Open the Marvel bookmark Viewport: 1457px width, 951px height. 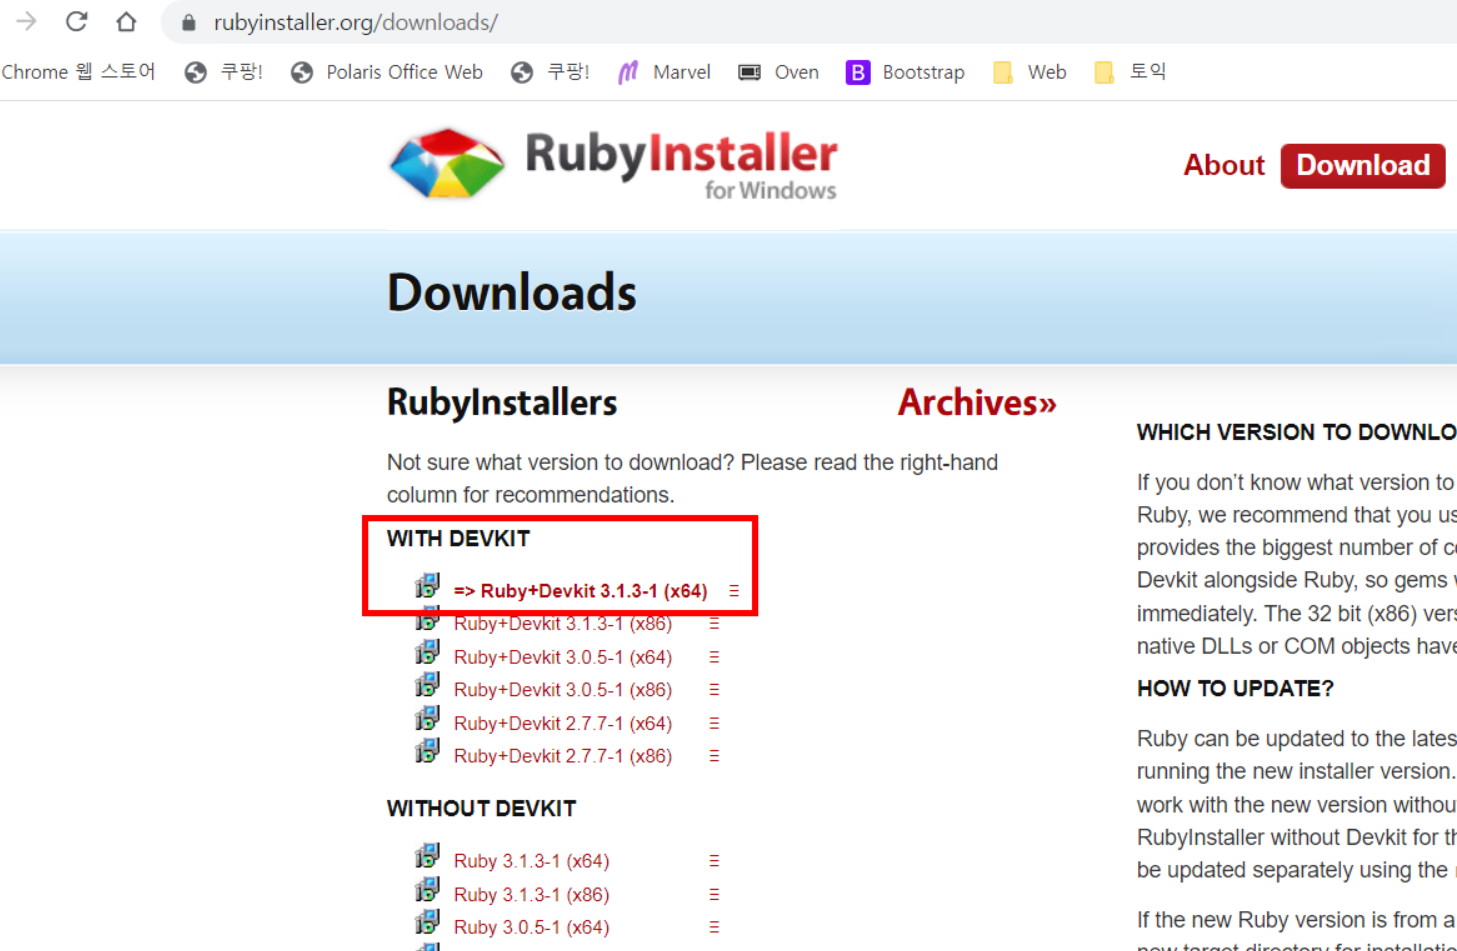click(x=664, y=72)
